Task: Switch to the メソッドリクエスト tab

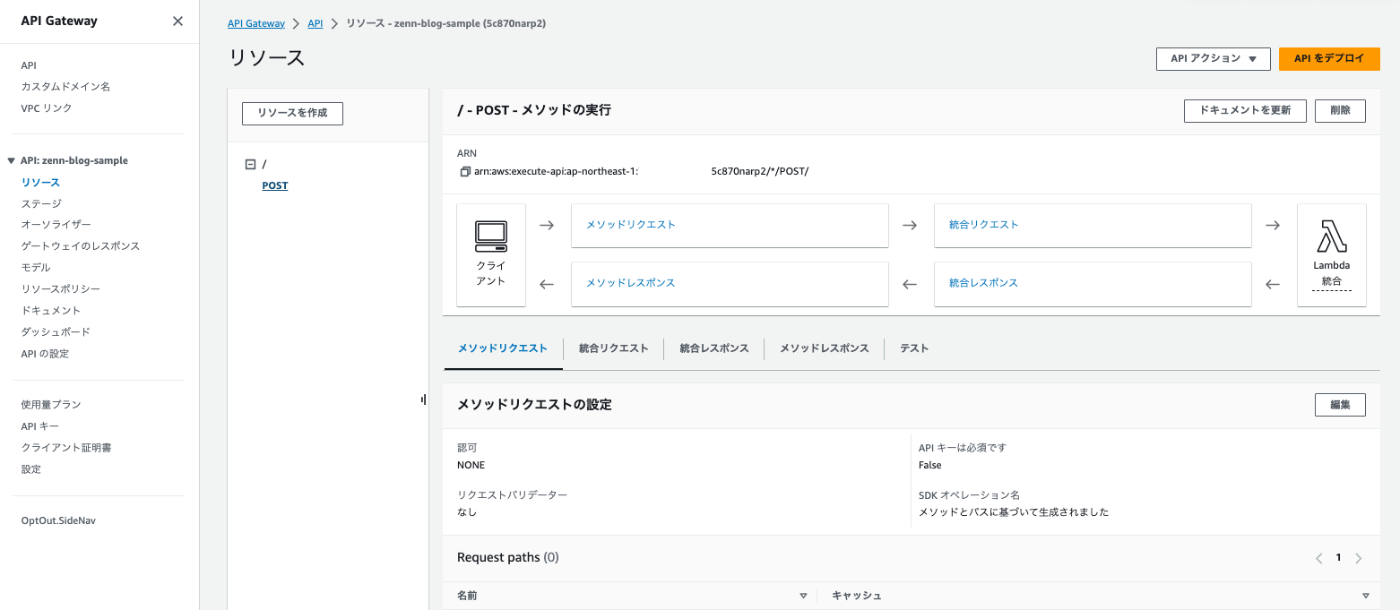Action: pyautogui.click(x=502, y=348)
